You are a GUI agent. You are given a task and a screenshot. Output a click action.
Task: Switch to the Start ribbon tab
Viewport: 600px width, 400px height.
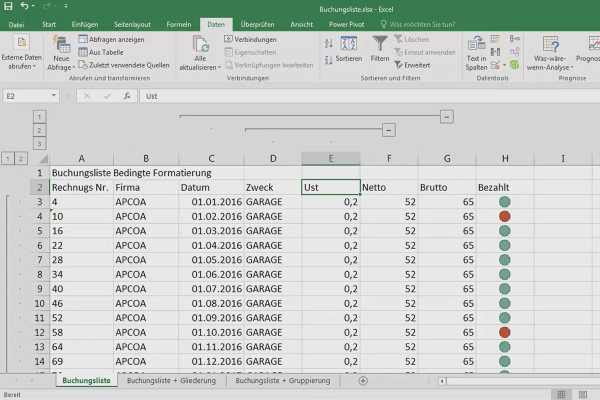click(x=49, y=24)
